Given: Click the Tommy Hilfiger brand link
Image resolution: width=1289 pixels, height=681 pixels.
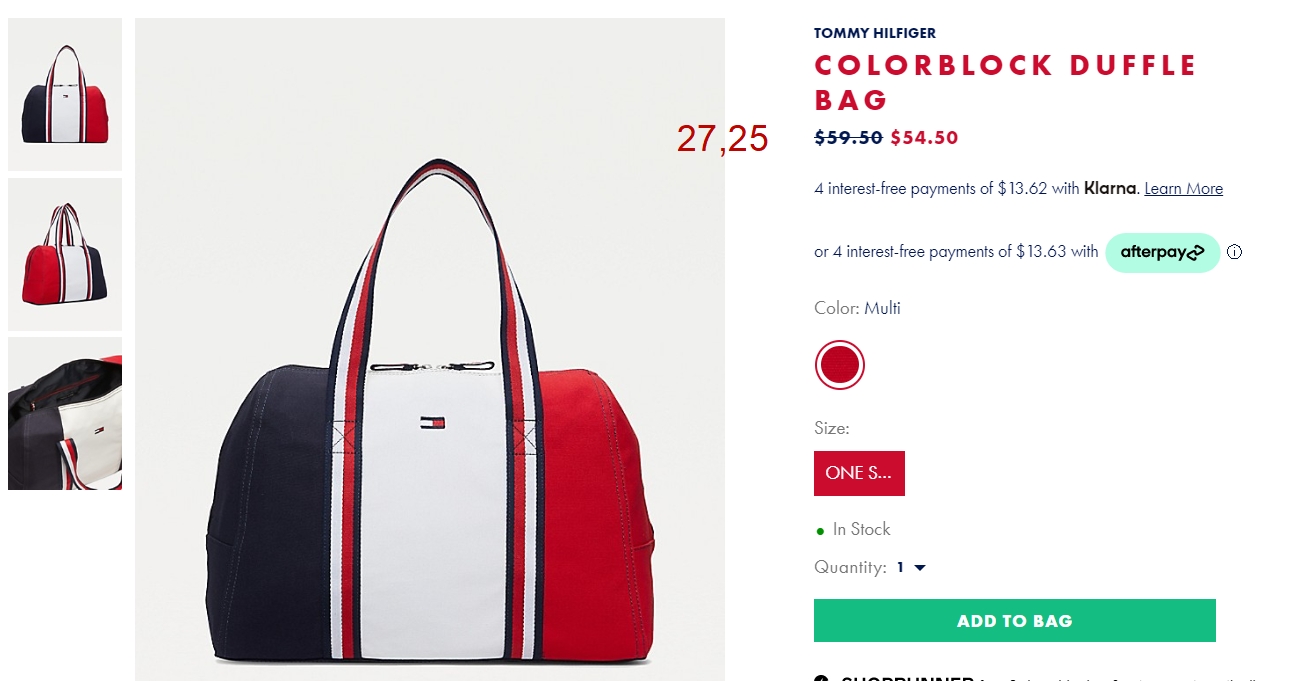Looking at the screenshot, I should (x=875, y=33).
